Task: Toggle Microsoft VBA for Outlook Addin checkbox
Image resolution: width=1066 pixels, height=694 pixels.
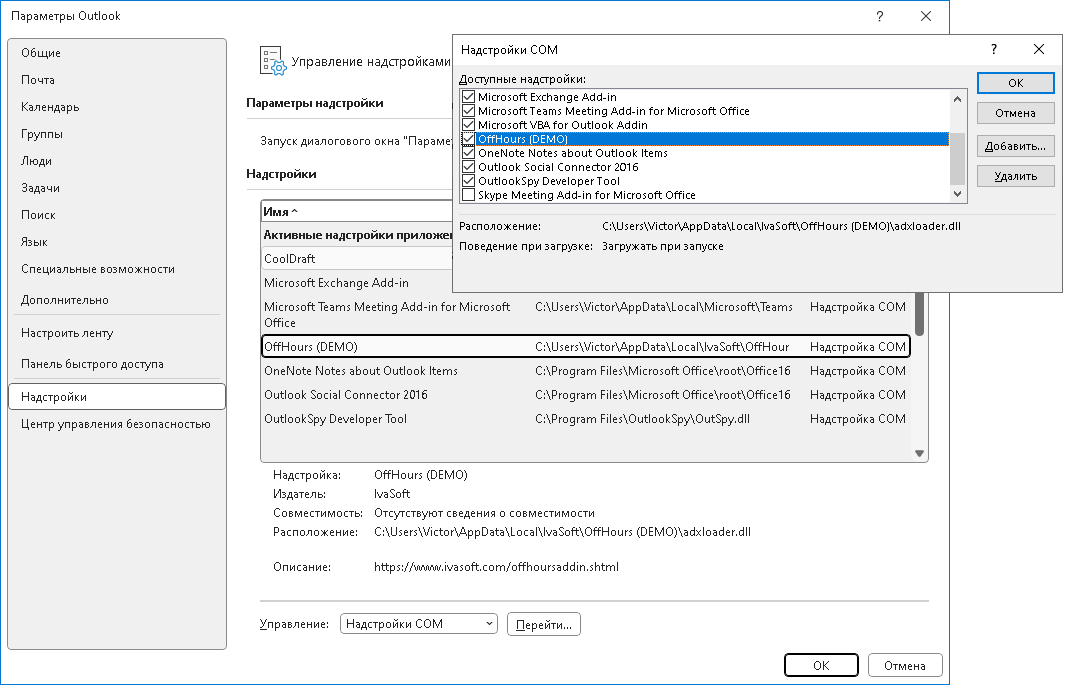Action: [x=468, y=125]
